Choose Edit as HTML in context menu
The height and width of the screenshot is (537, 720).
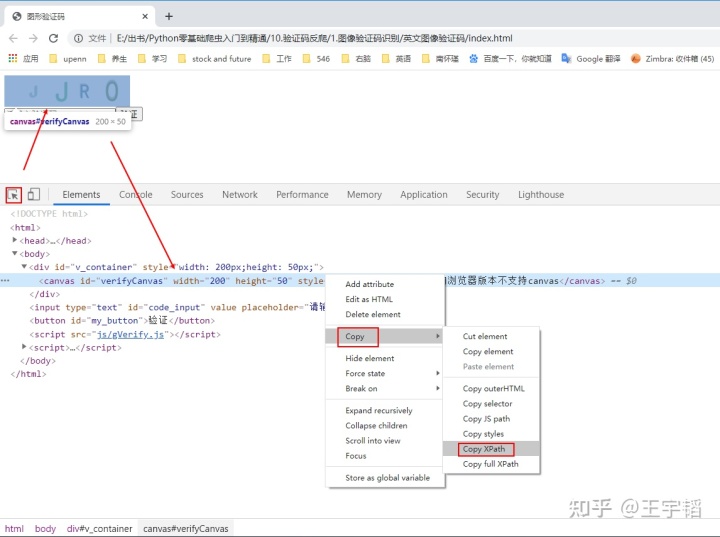click(x=369, y=300)
